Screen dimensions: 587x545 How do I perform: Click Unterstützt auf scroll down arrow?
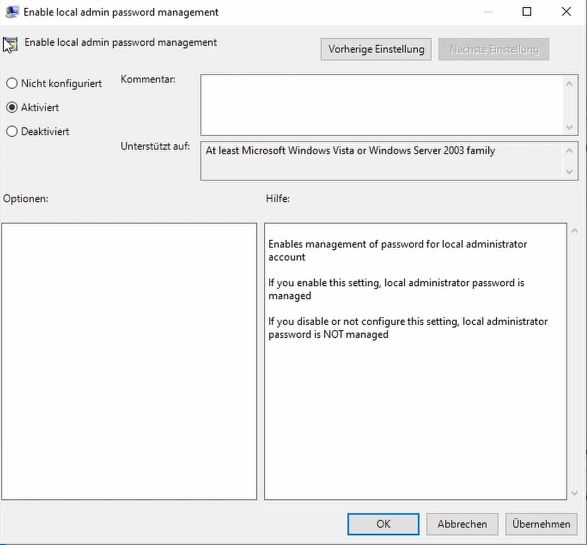pyautogui.click(x=569, y=172)
